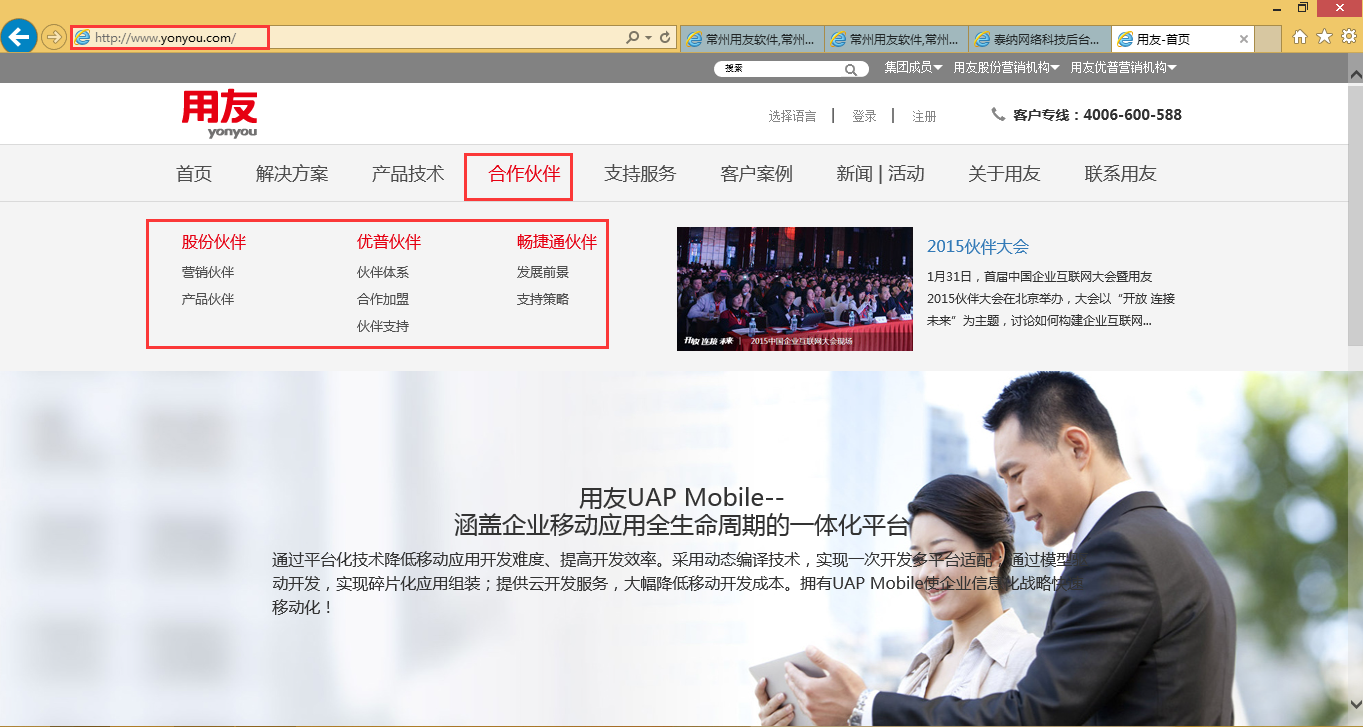Open the Favorites star icon
This screenshot has height=727, width=1363.
1324,37
